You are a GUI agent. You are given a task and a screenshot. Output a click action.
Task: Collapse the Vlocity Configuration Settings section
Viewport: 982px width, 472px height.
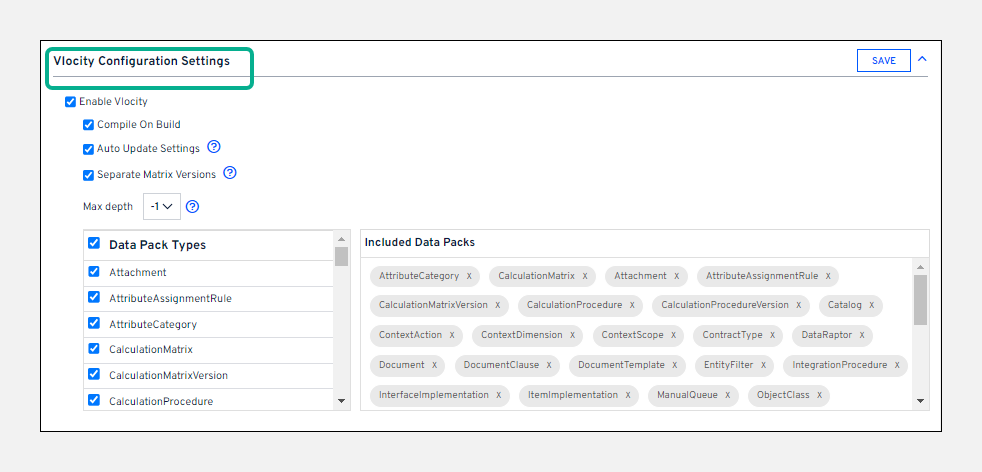coord(922,59)
